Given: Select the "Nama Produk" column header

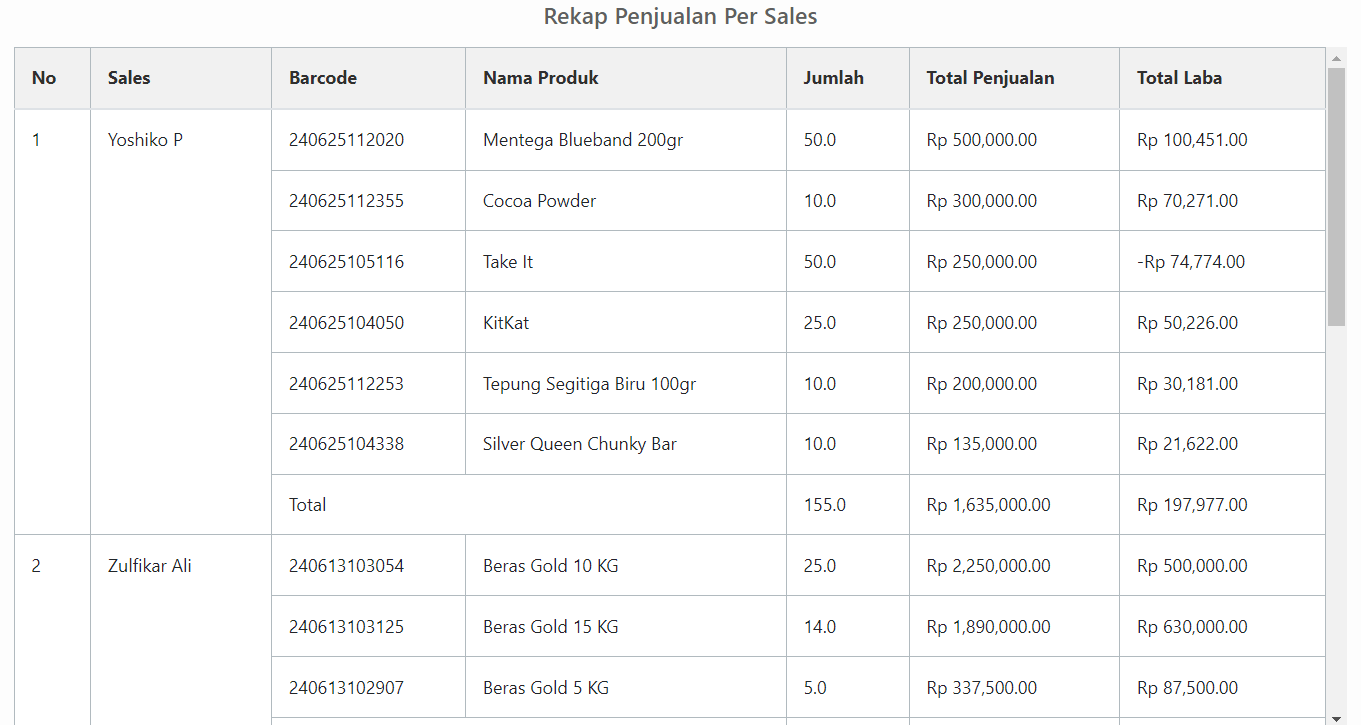Looking at the screenshot, I should (540, 78).
